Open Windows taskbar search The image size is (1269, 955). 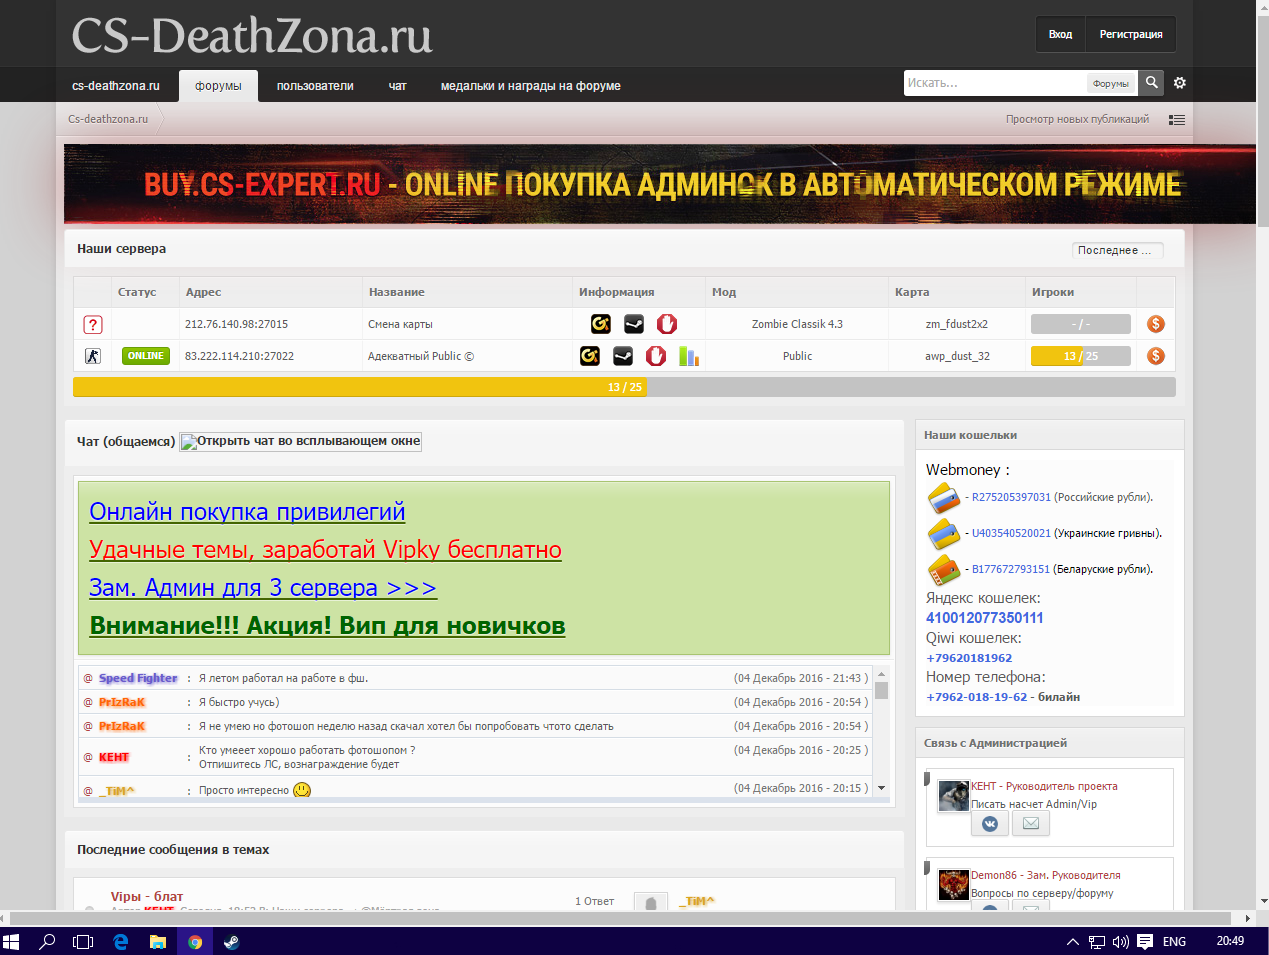coord(47,941)
